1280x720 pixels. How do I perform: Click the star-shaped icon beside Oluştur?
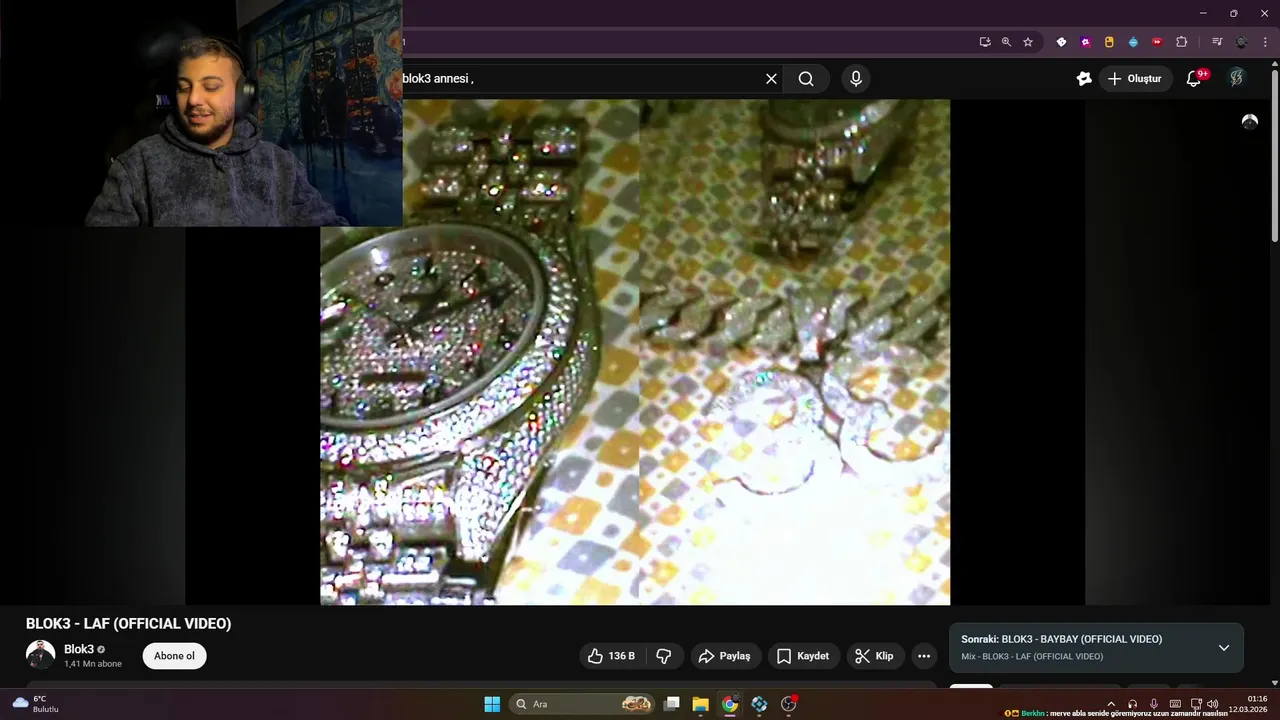(1084, 79)
